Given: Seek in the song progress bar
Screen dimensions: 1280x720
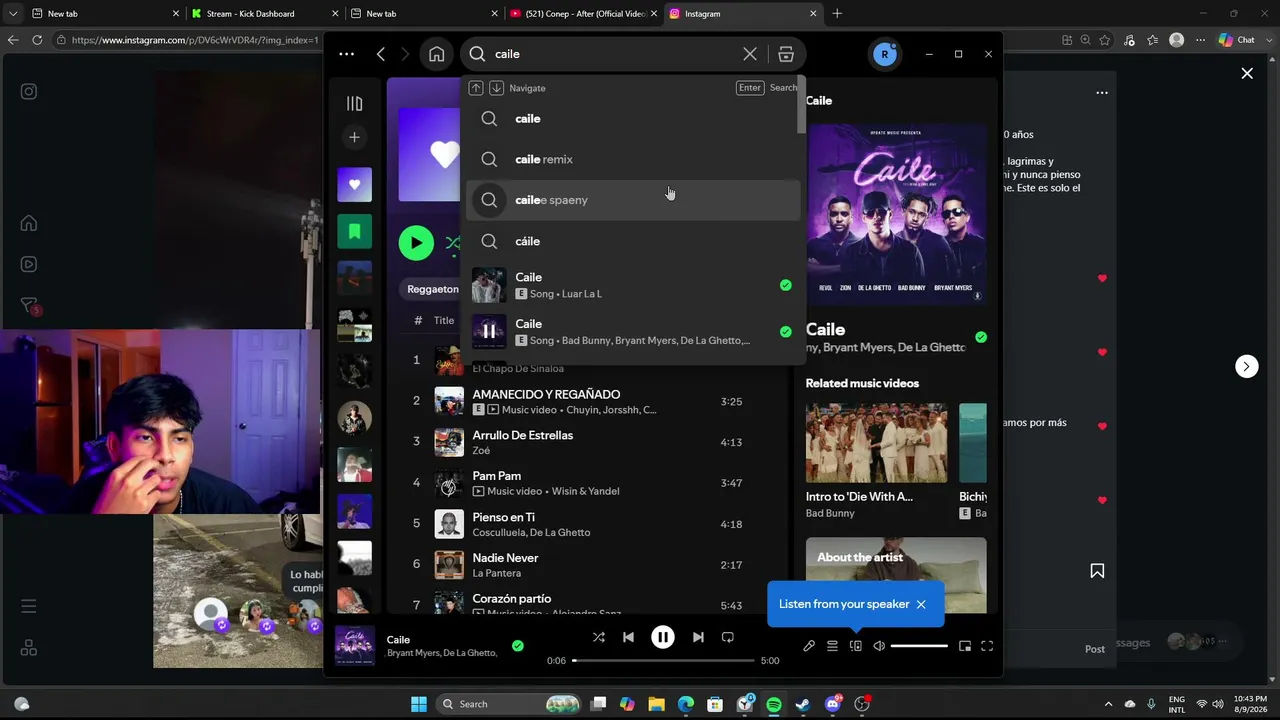Looking at the screenshot, I should pos(663,661).
